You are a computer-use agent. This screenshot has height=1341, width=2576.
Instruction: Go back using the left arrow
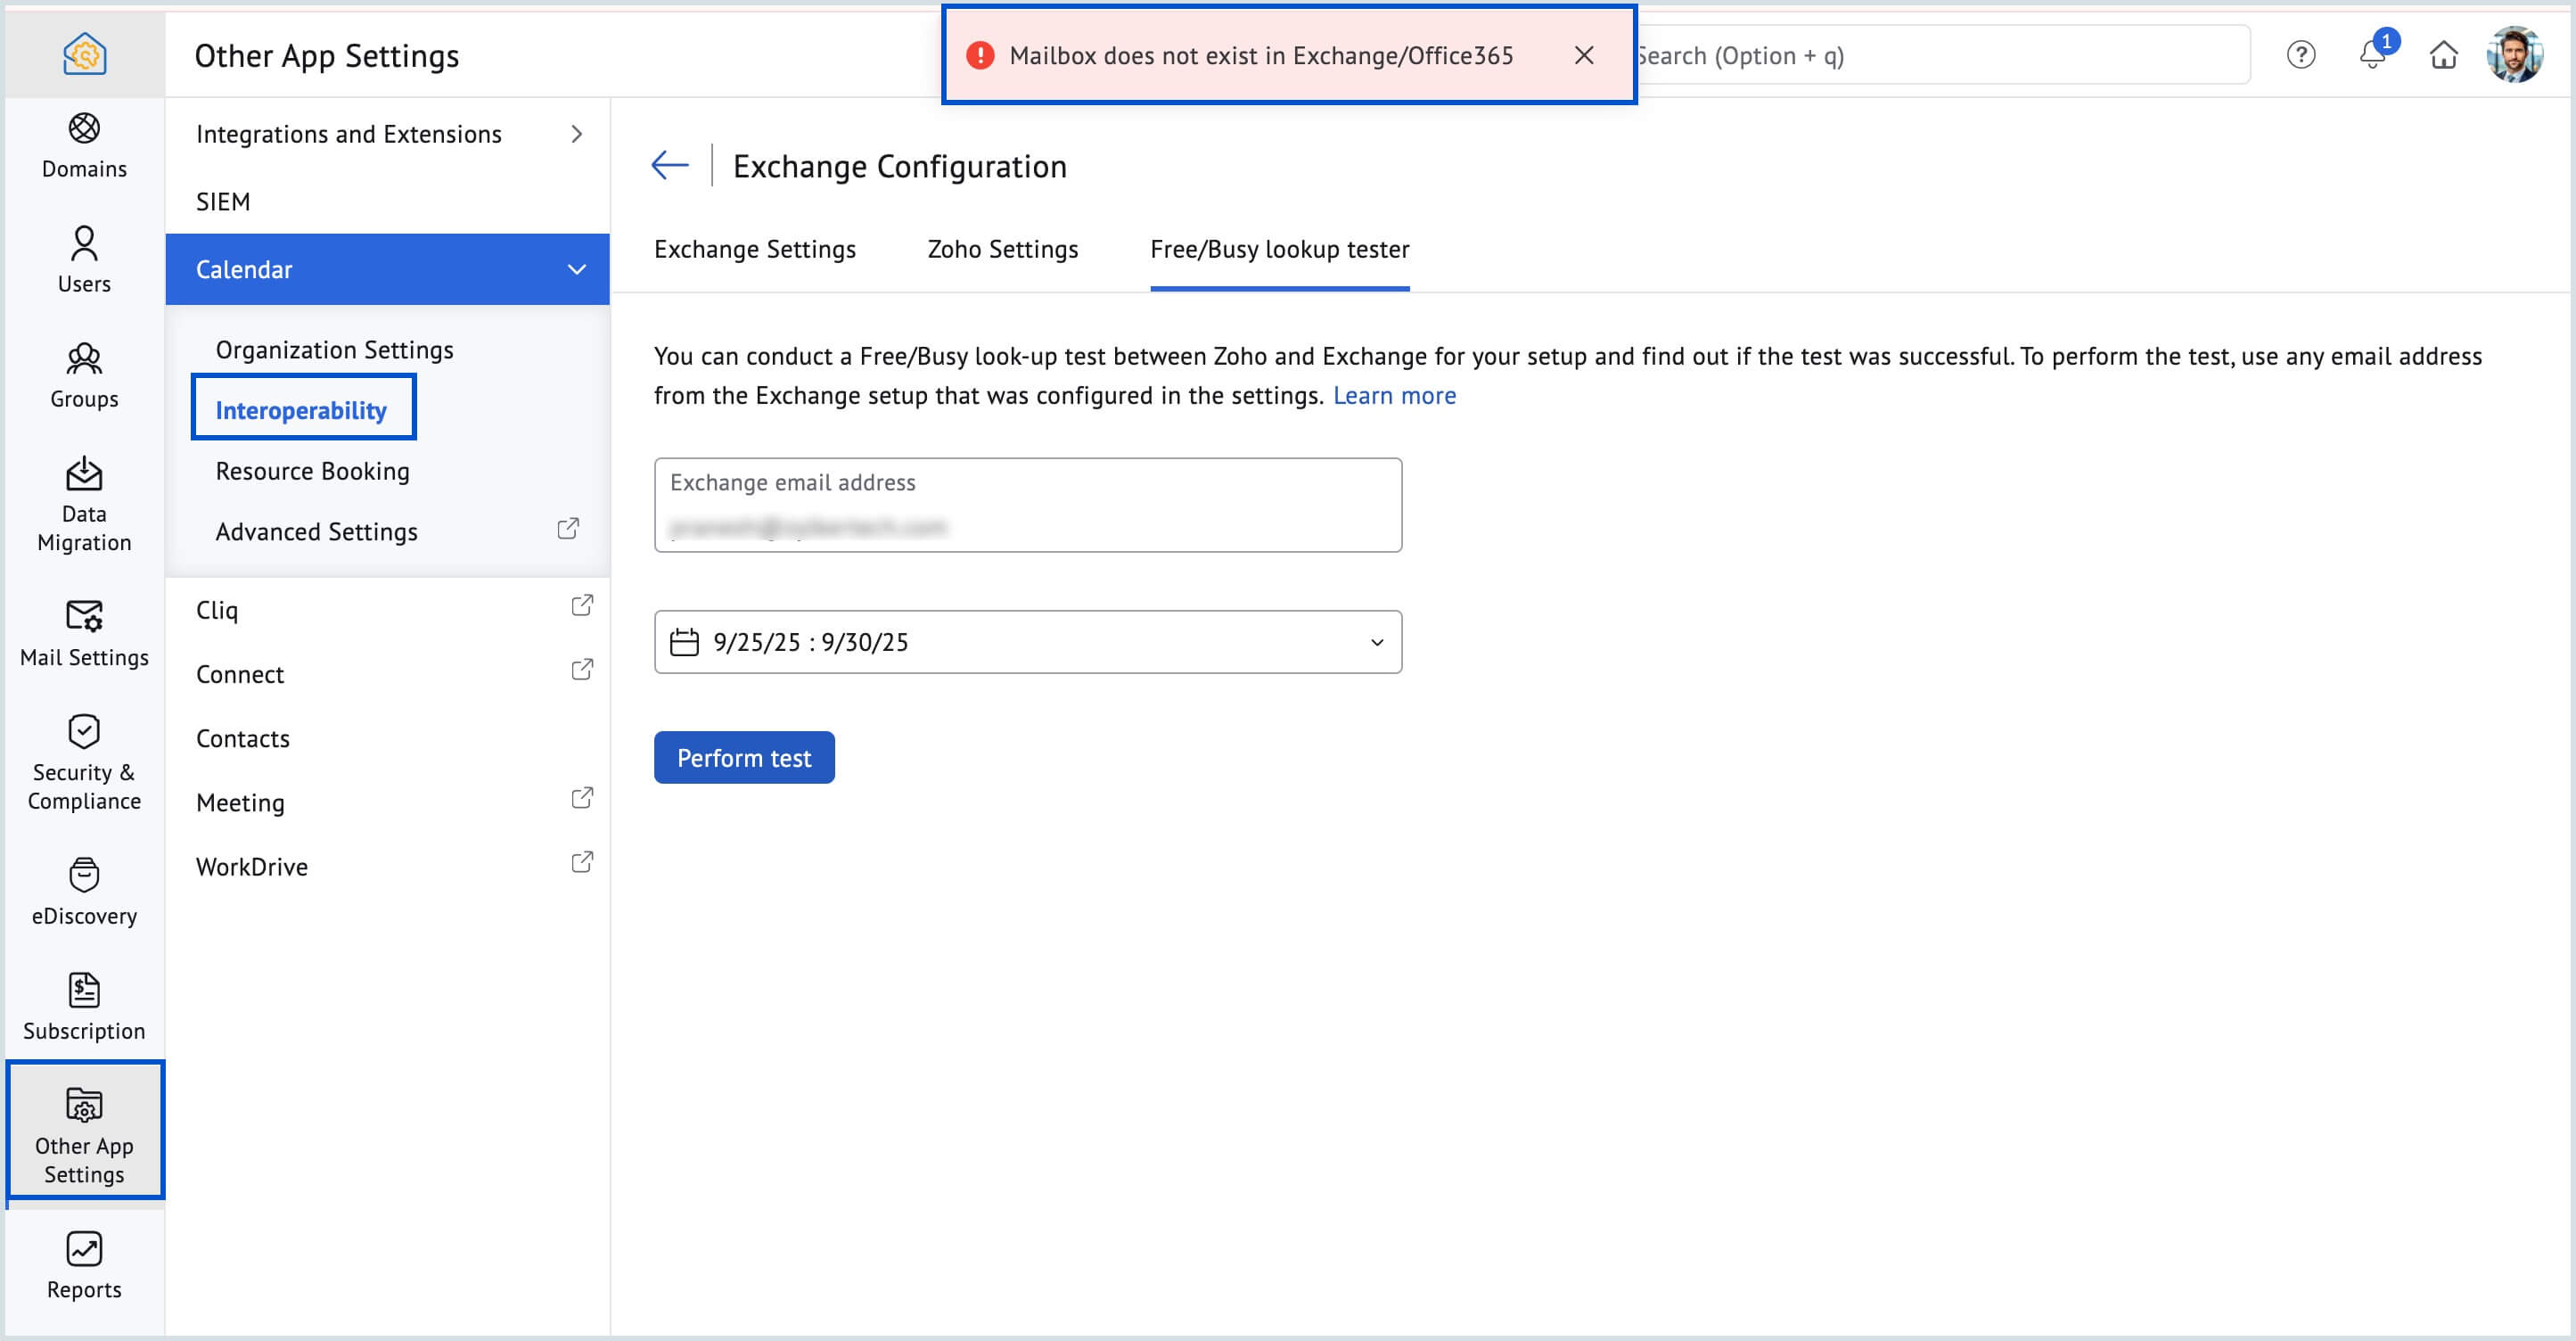(669, 165)
